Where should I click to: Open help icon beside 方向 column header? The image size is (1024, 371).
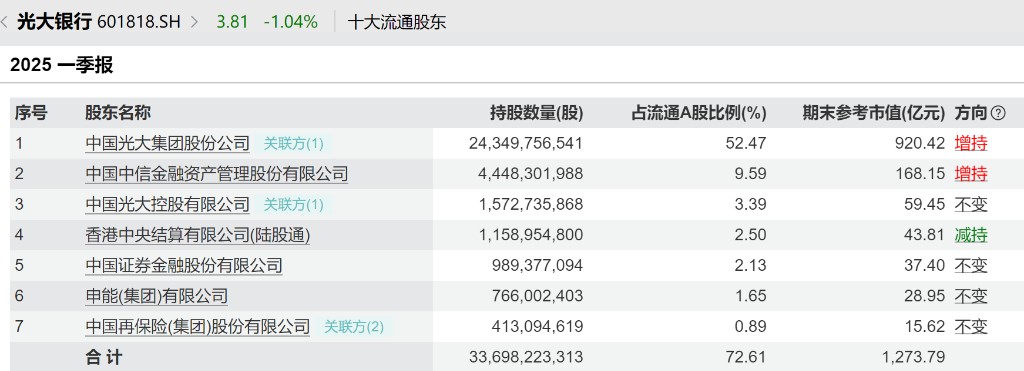coord(998,113)
